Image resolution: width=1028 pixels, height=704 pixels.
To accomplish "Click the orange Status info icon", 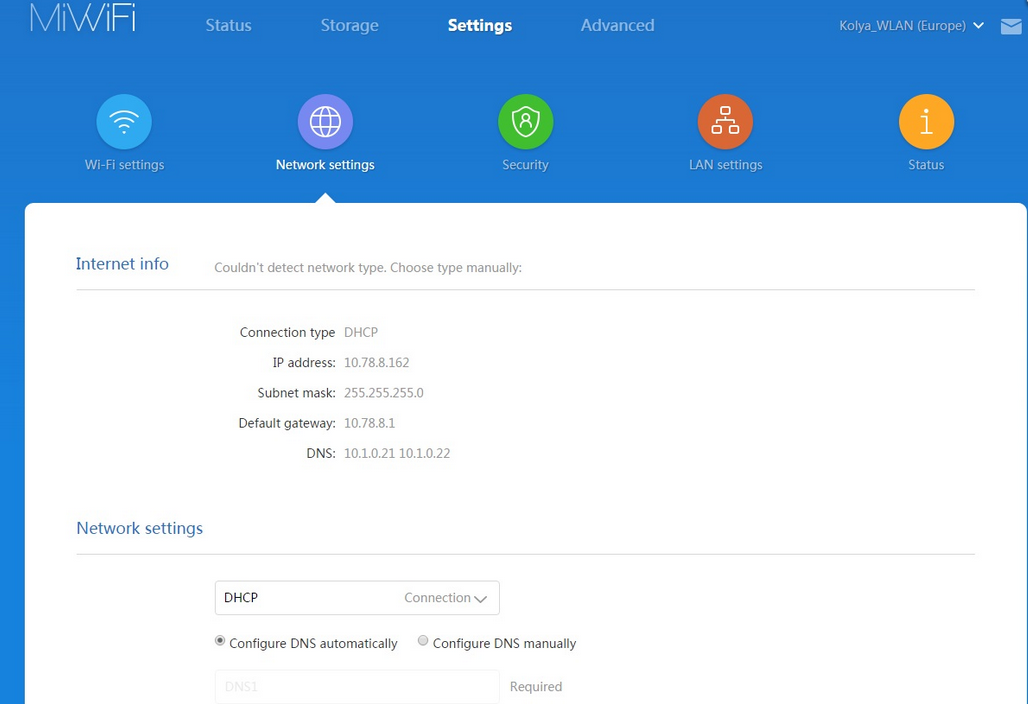I will (926, 122).
